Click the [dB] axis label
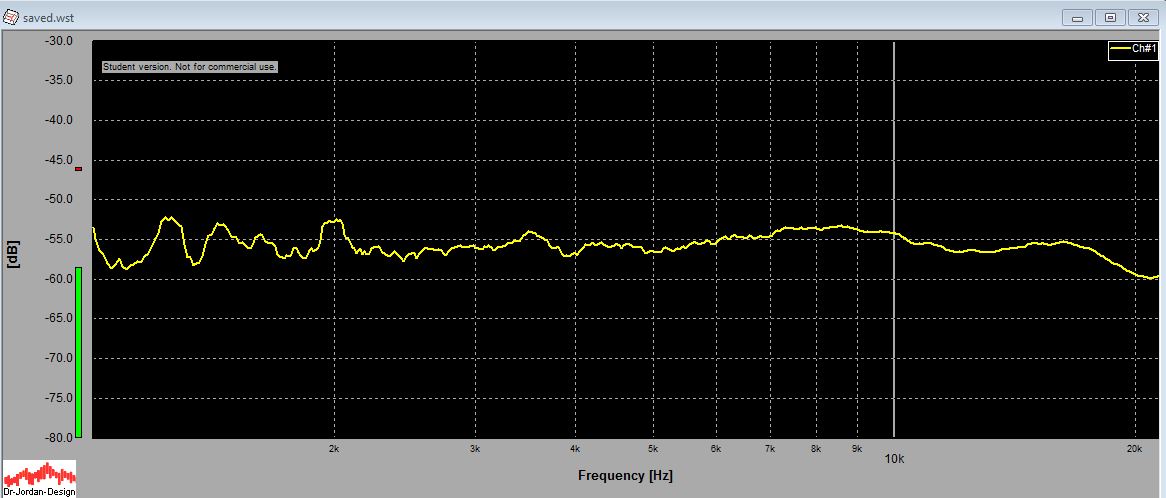This screenshot has width=1166, height=498. (13, 253)
